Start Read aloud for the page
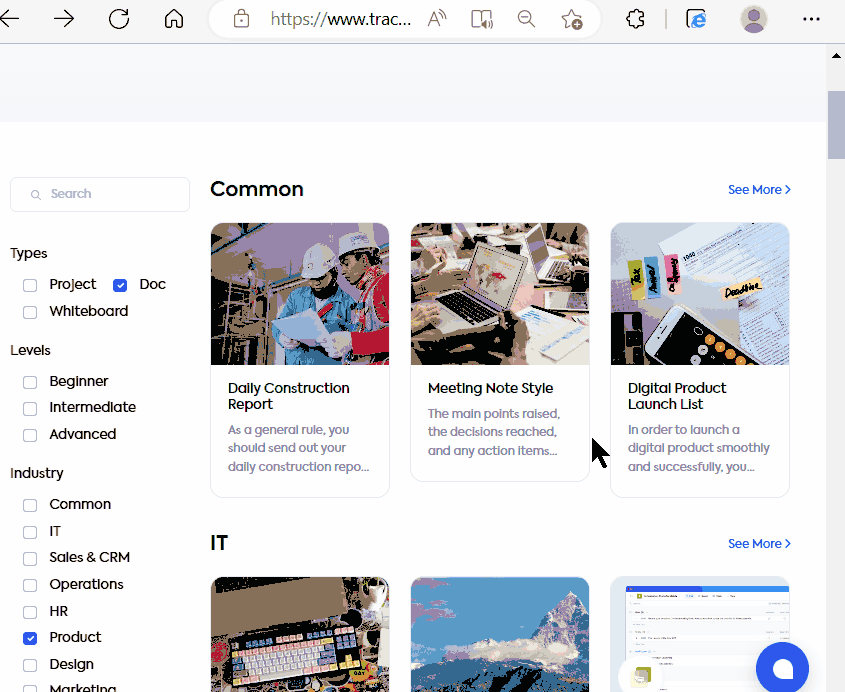Viewport: 845px width, 692px height. pos(436,19)
